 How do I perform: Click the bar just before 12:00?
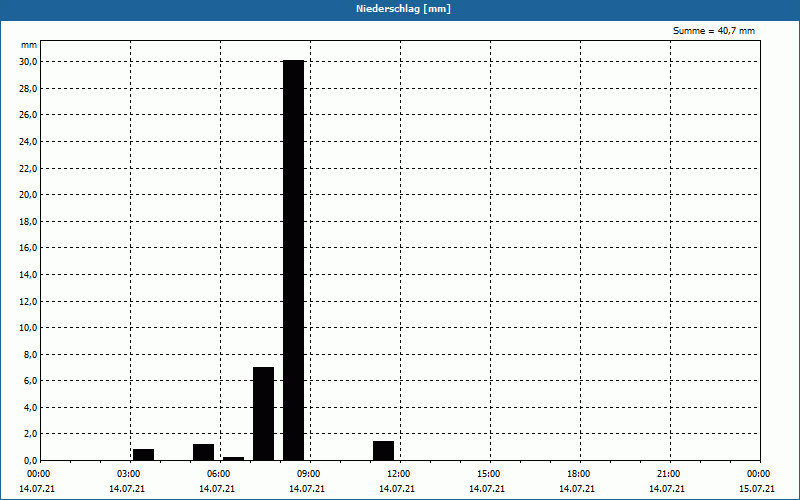click(383, 451)
